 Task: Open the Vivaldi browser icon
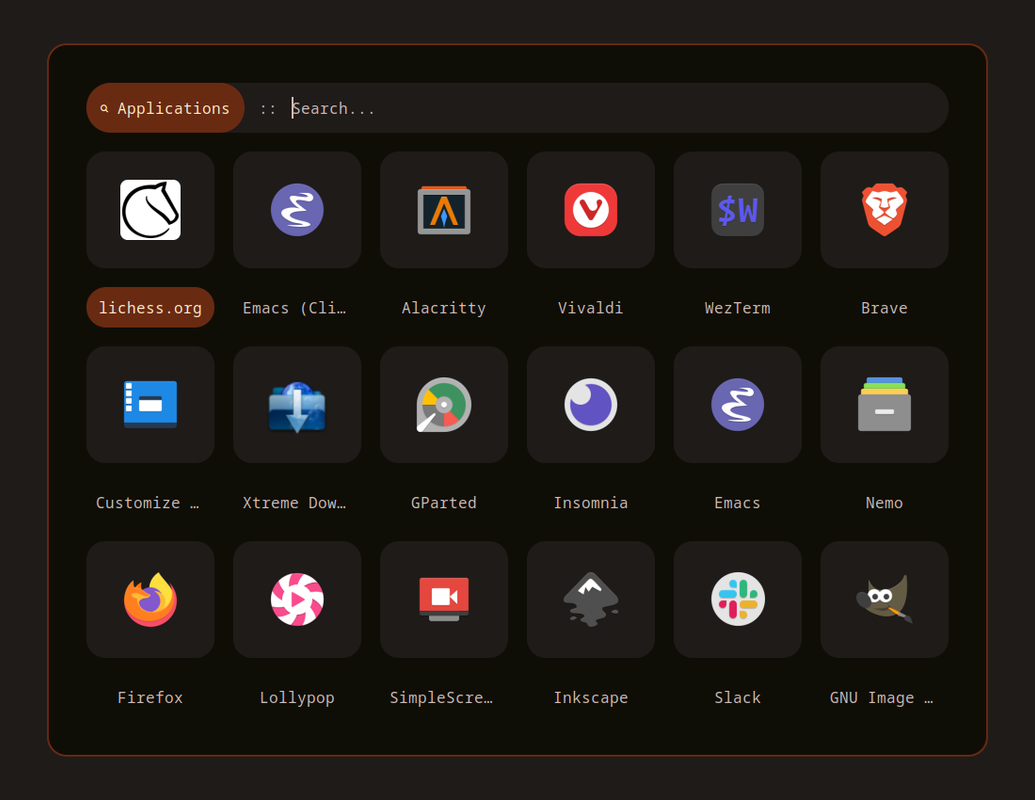(x=591, y=210)
